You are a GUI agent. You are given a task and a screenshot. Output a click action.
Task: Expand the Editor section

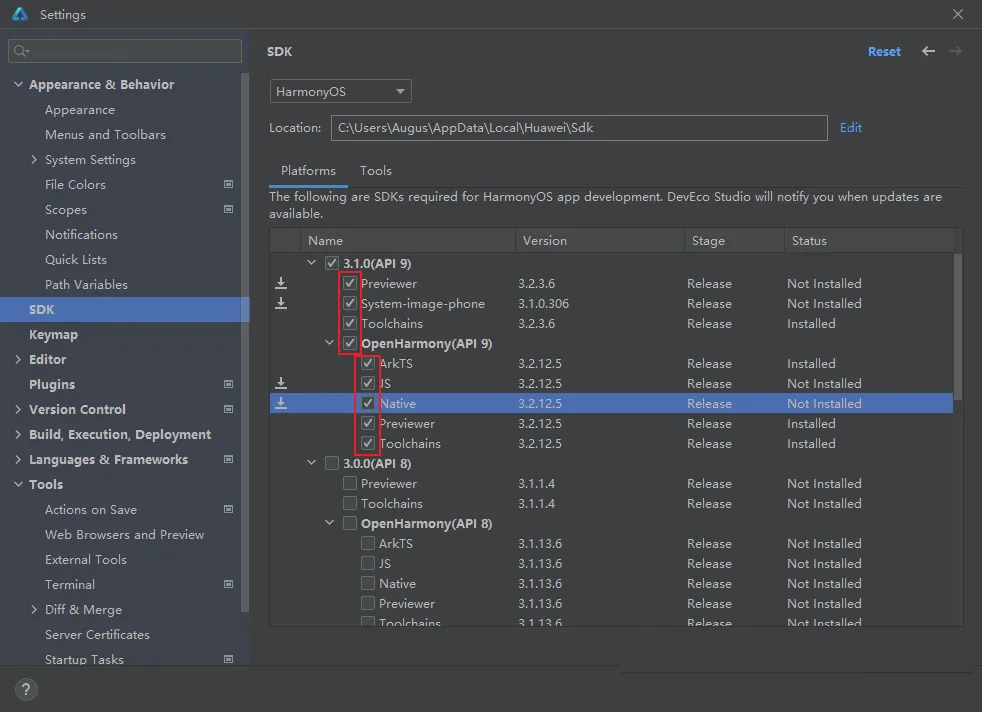[x=18, y=359]
